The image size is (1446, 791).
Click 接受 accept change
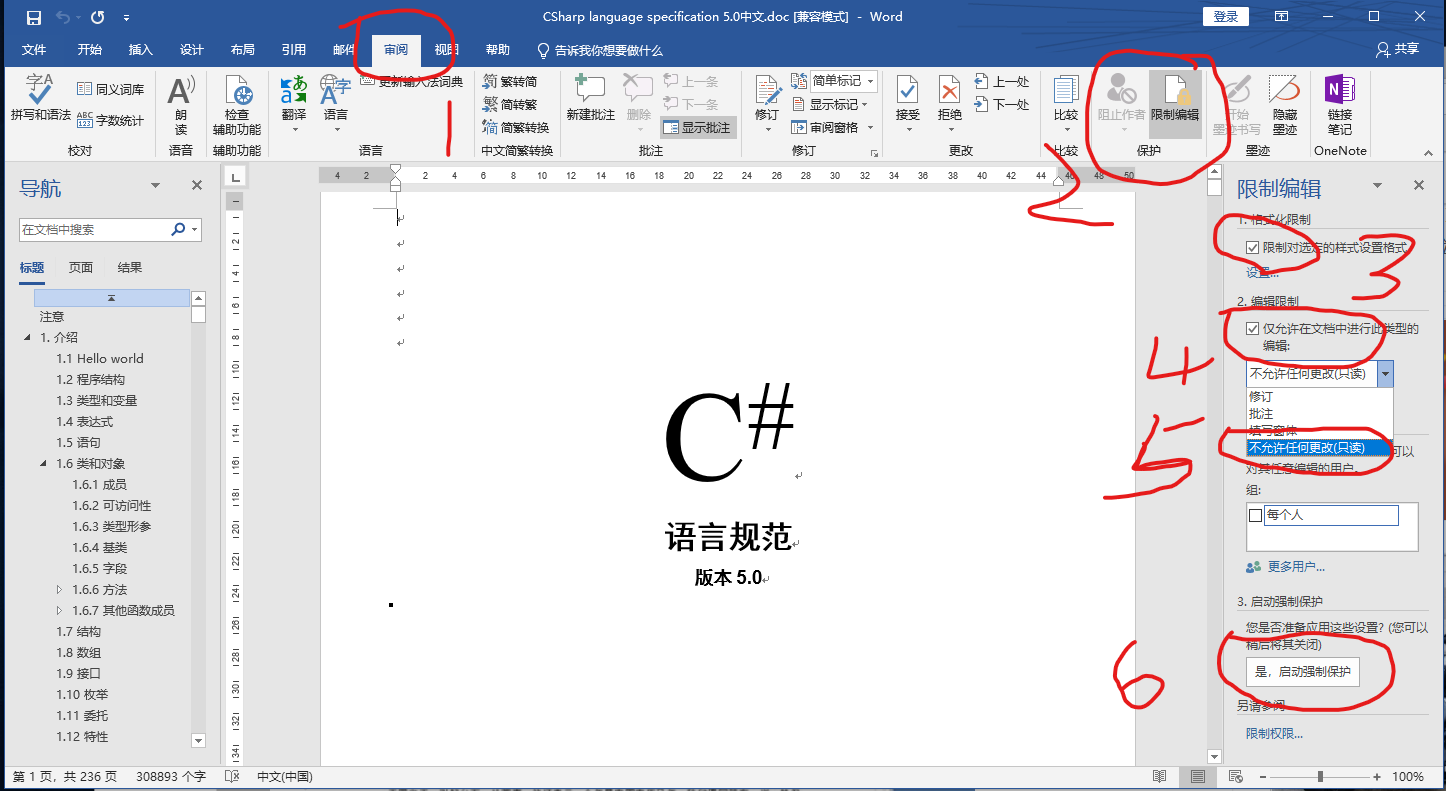point(907,103)
